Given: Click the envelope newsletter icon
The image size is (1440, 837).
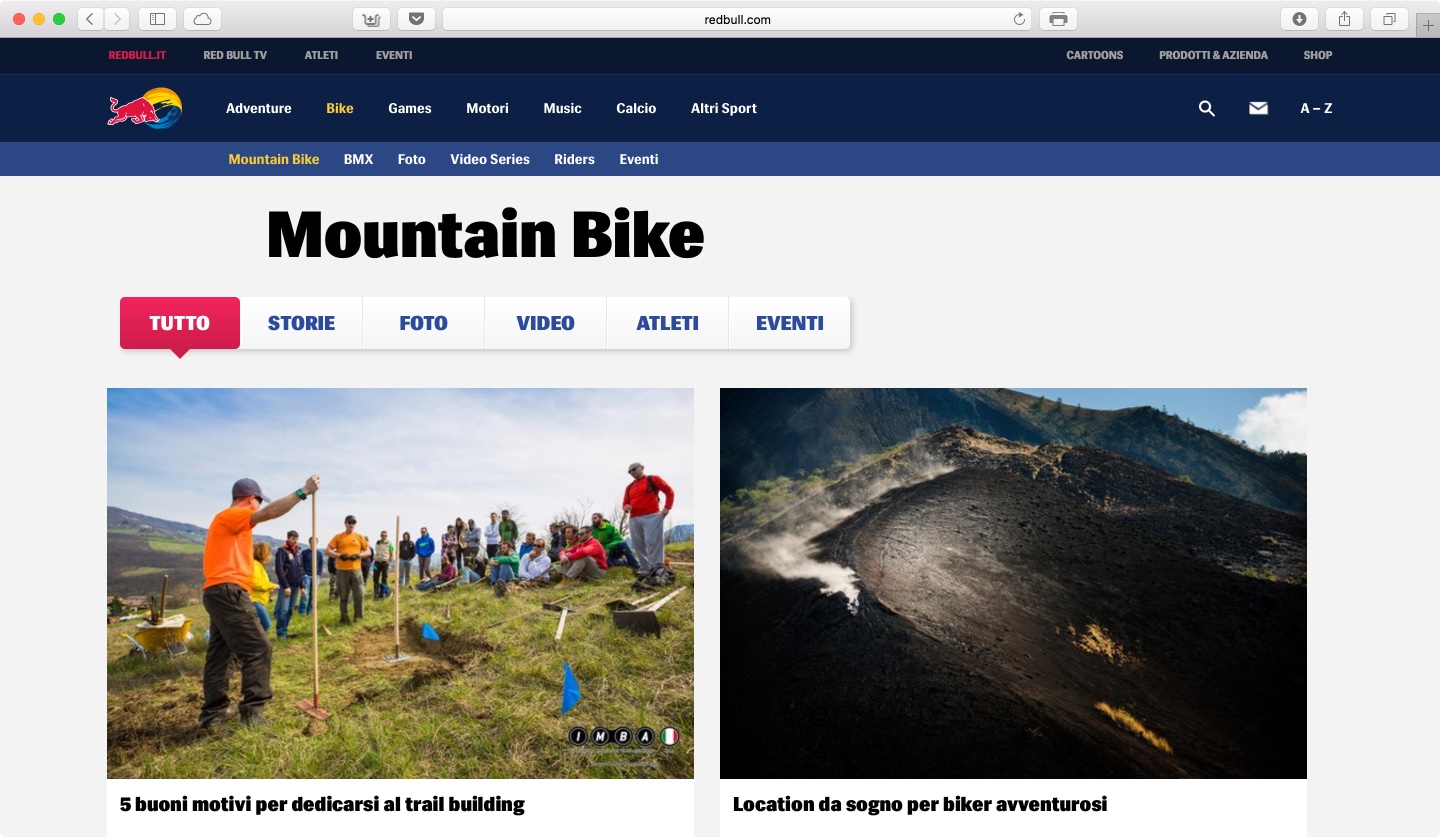Looking at the screenshot, I should (1258, 108).
